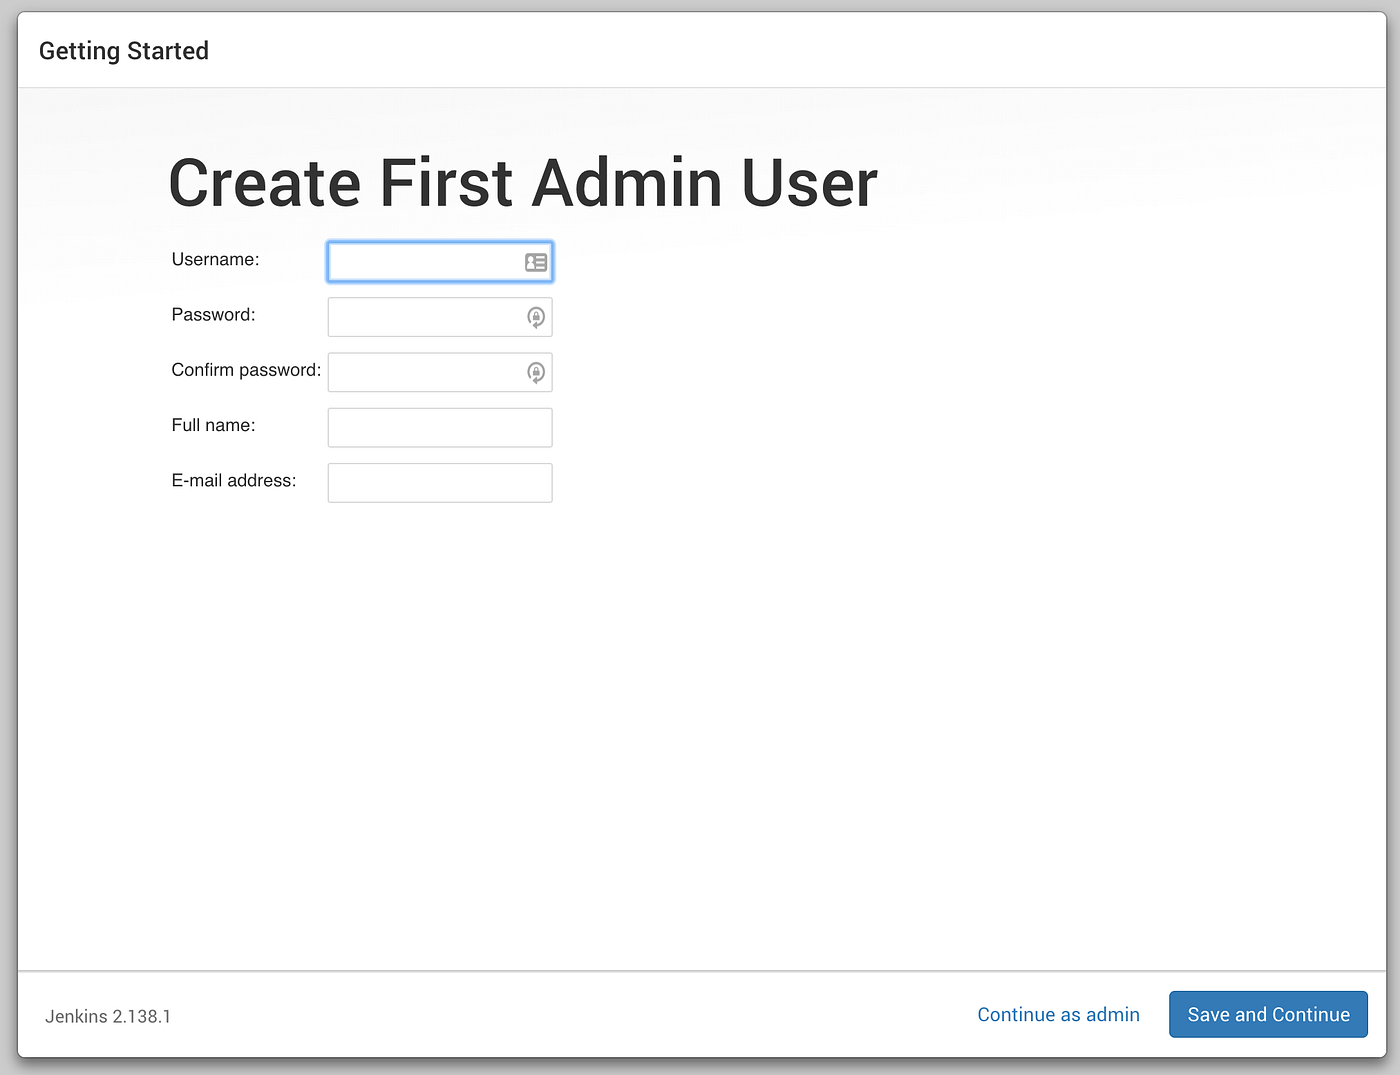The width and height of the screenshot is (1400, 1075).
Task: Click the Full name label
Action: point(212,425)
